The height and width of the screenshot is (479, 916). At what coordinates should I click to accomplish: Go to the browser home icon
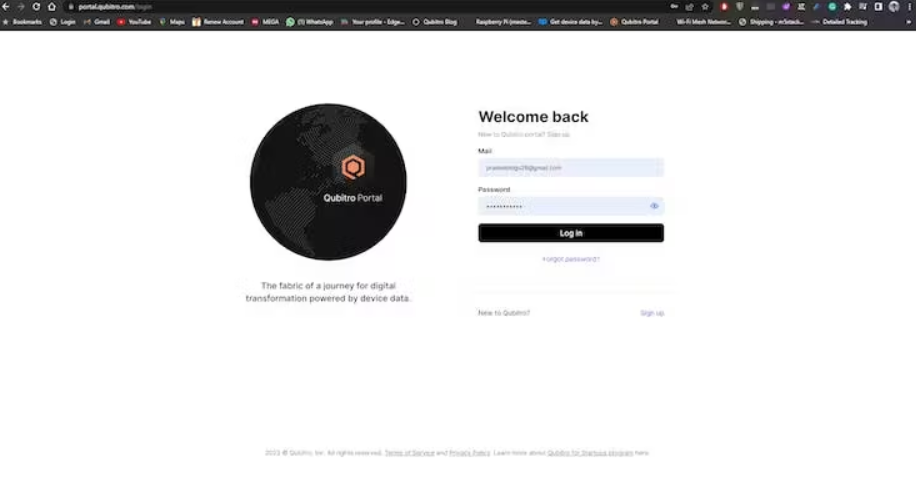[x=51, y=6]
